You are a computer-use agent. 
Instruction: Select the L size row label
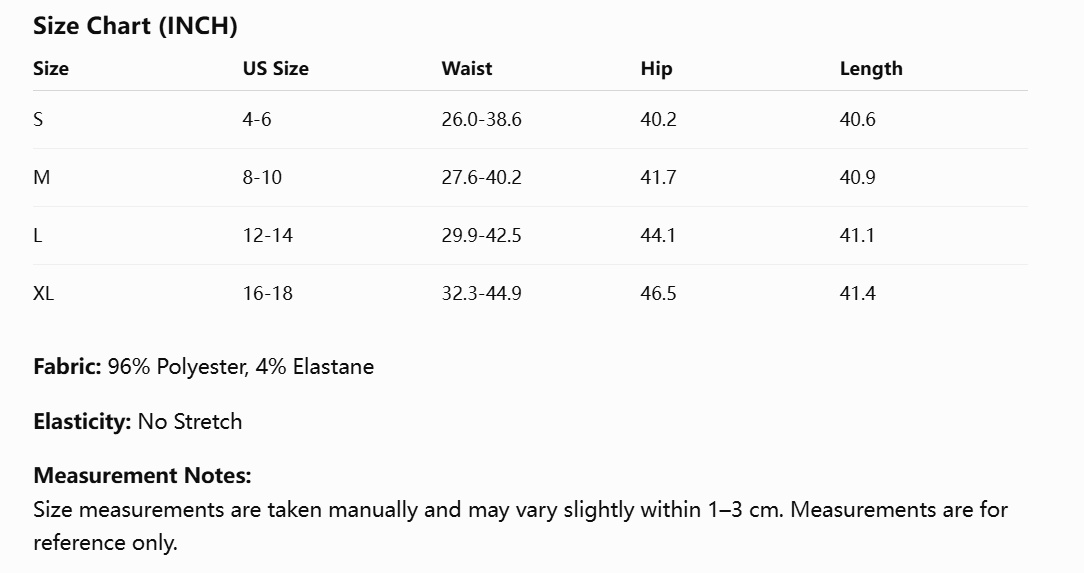click(37, 236)
